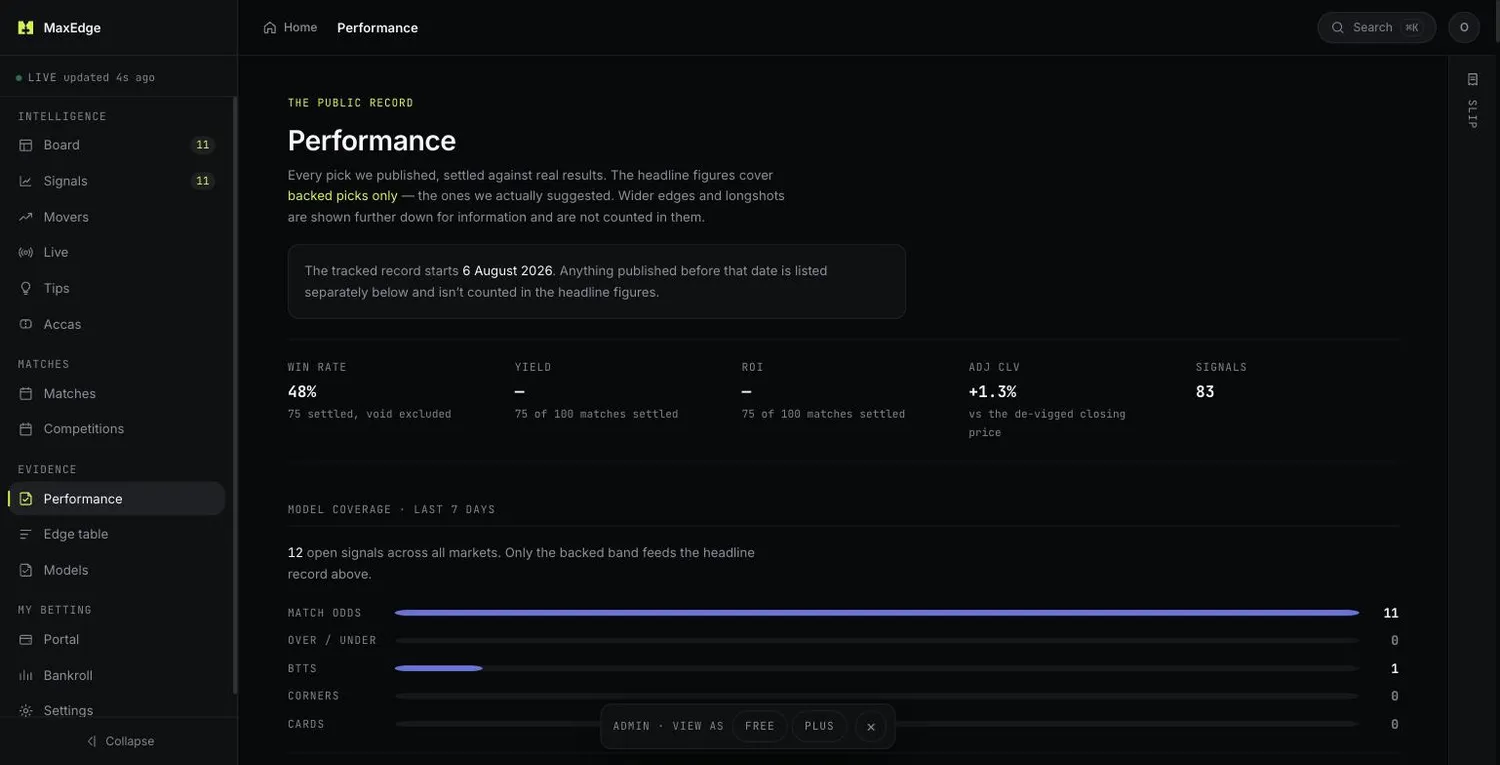Click the 'Model Coverage · Last 7 Days' heading
Screen dimensions: 1500x765
click(x=392, y=510)
